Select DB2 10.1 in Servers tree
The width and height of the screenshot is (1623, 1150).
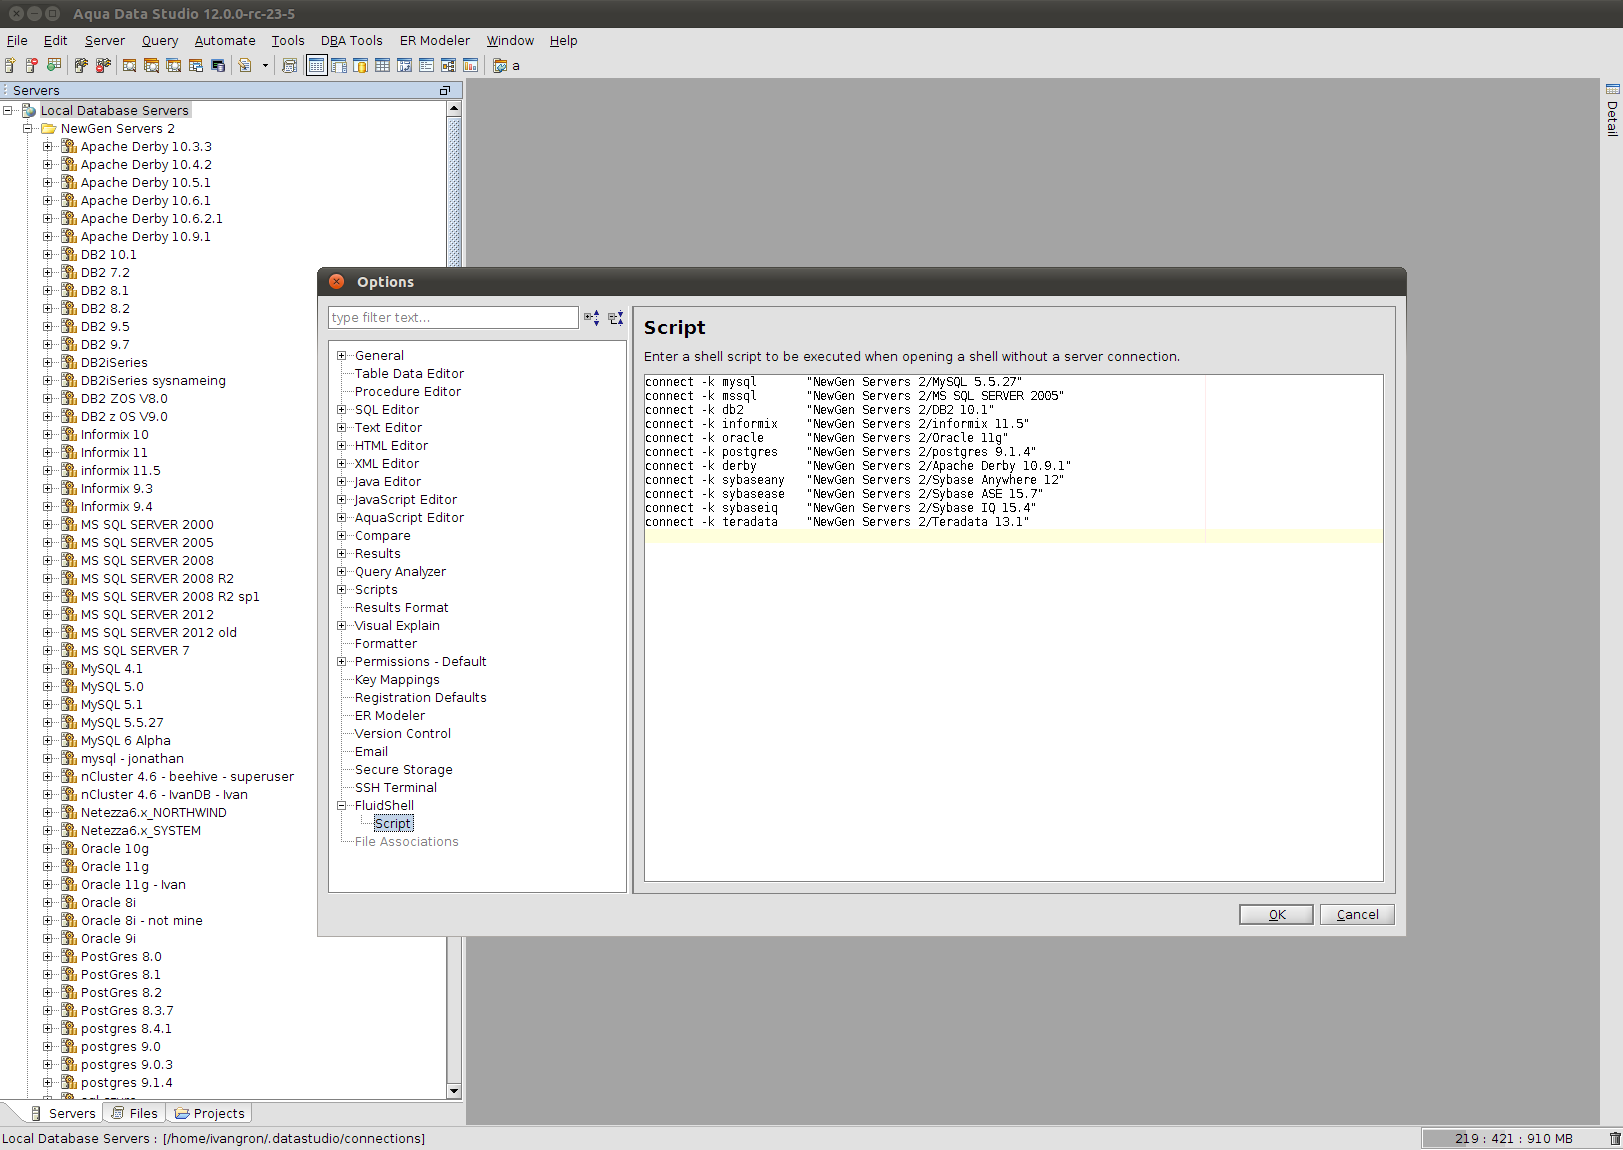[x=109, y=255]
